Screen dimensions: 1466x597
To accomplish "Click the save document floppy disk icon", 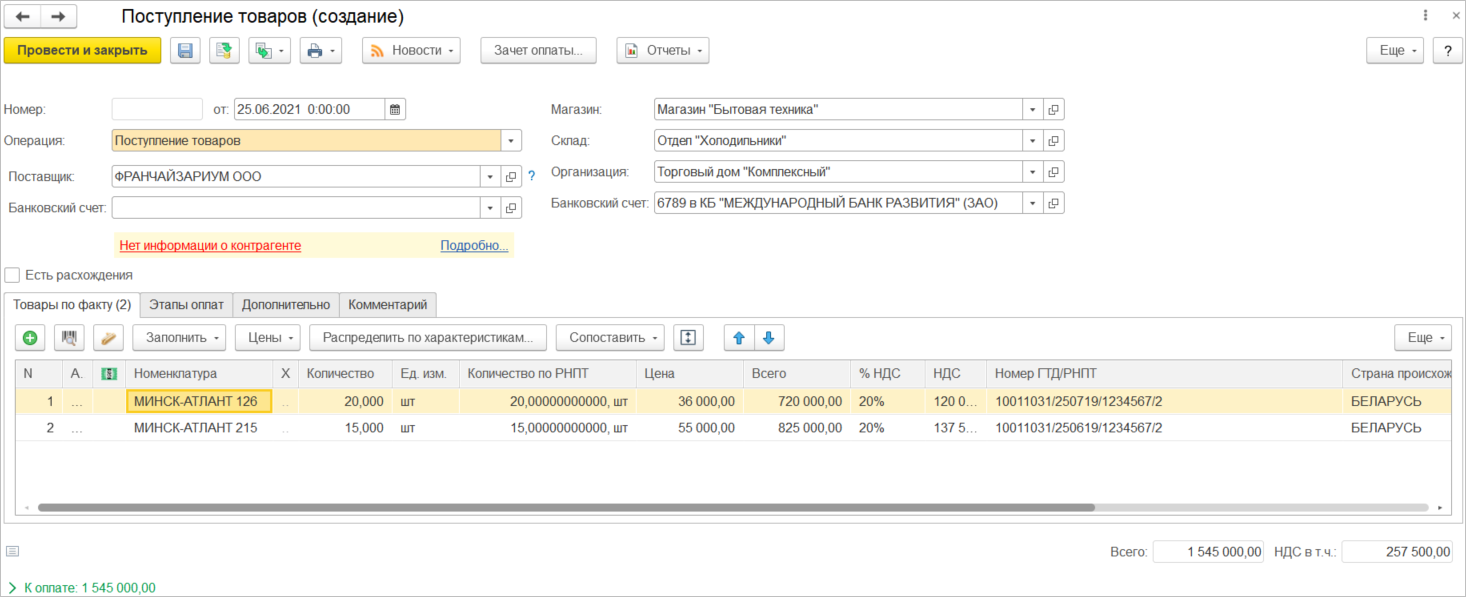I will pyautogui.click(x=185, y=51).
